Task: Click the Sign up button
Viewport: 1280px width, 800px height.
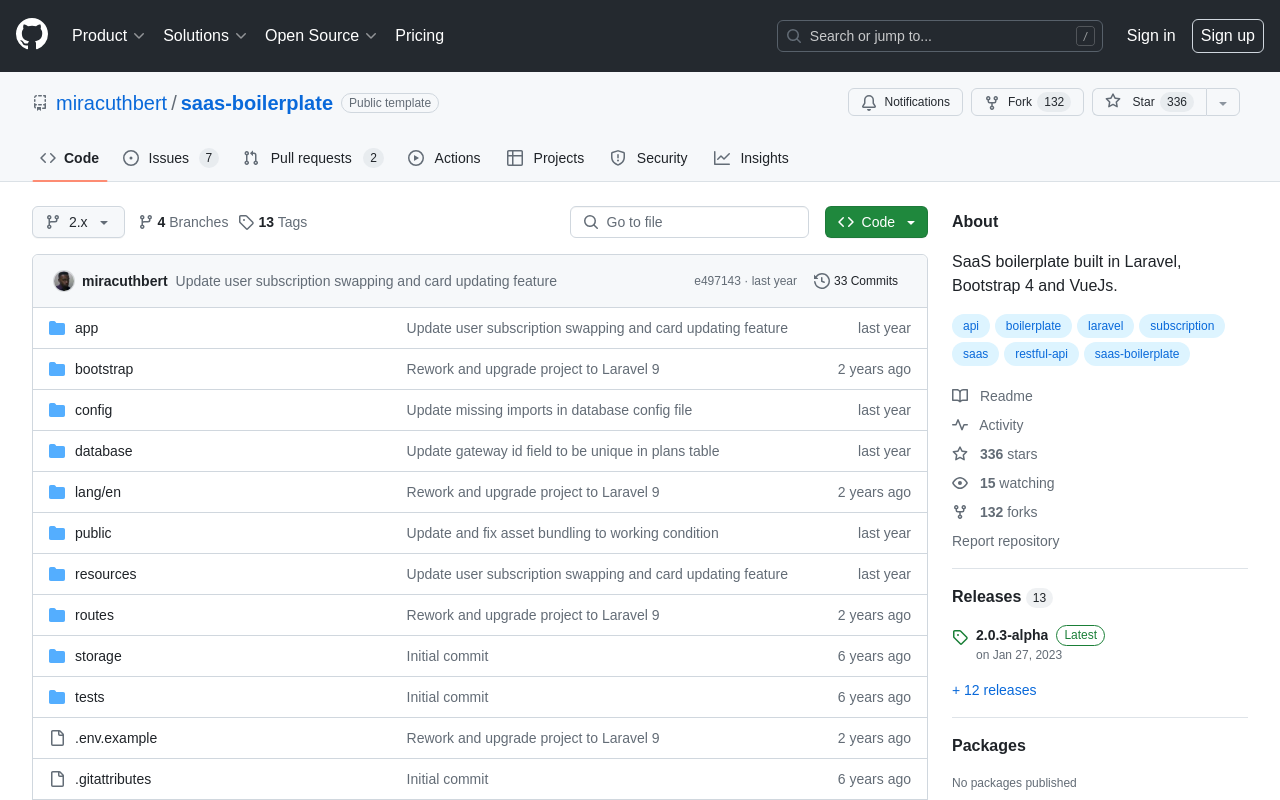Action: coord(1227,35)
